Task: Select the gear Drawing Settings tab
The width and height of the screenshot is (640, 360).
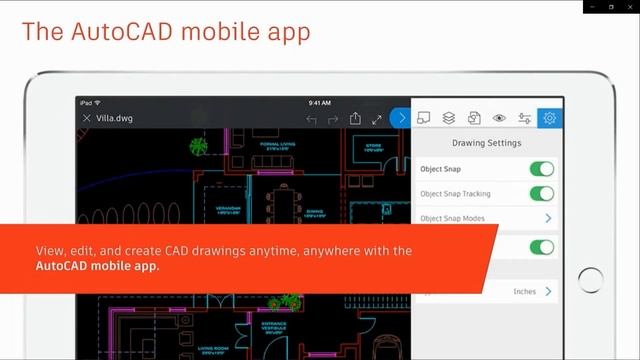Action: point(549,118)
